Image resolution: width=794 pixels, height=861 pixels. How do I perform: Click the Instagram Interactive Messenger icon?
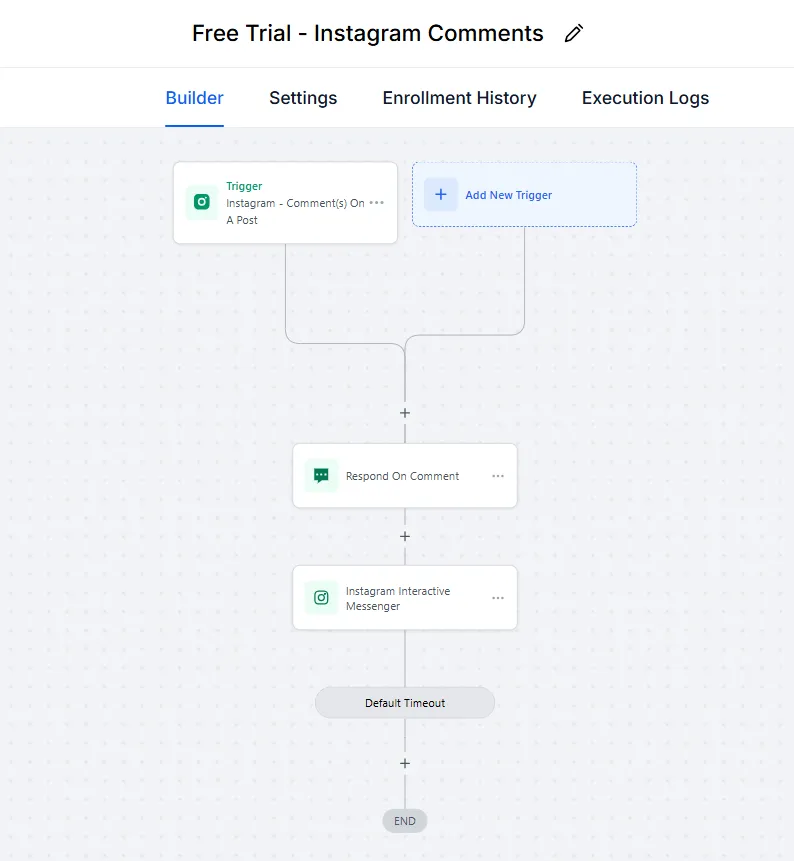(x=321, y=598)
